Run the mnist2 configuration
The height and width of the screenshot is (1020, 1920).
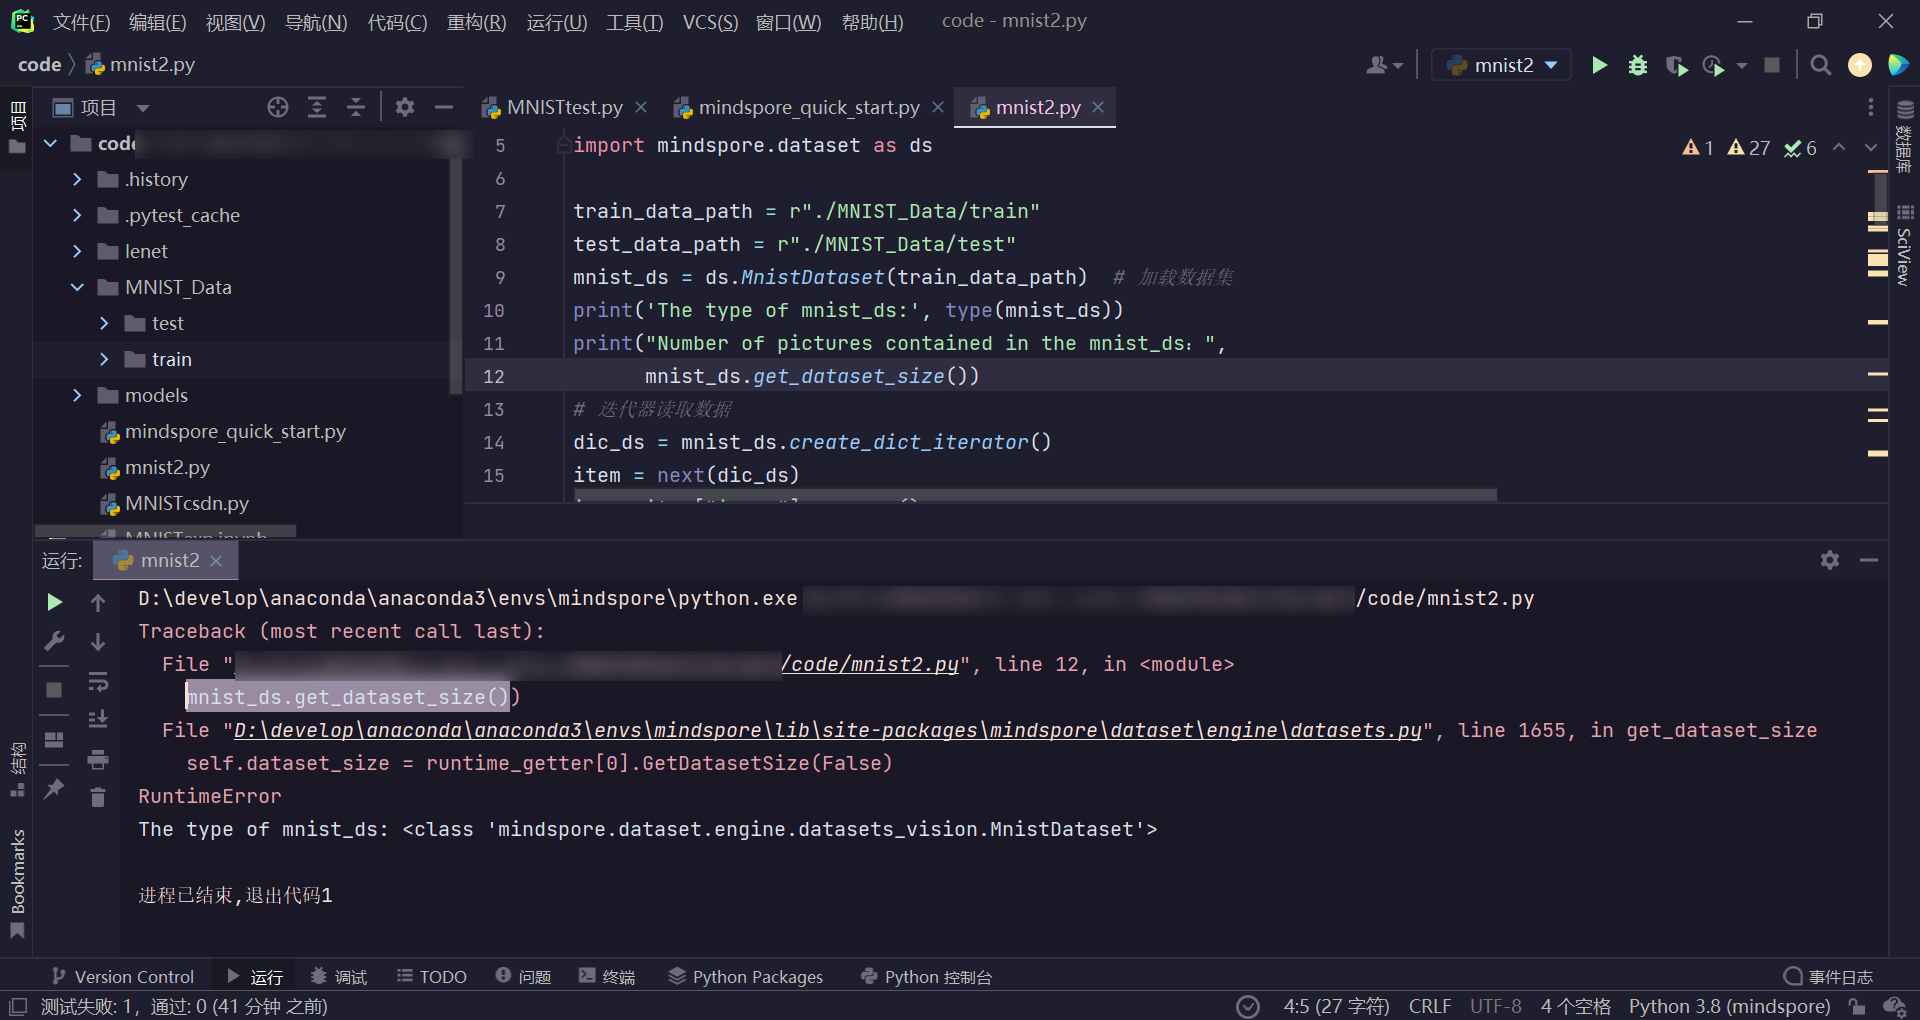coord(1599,64)
